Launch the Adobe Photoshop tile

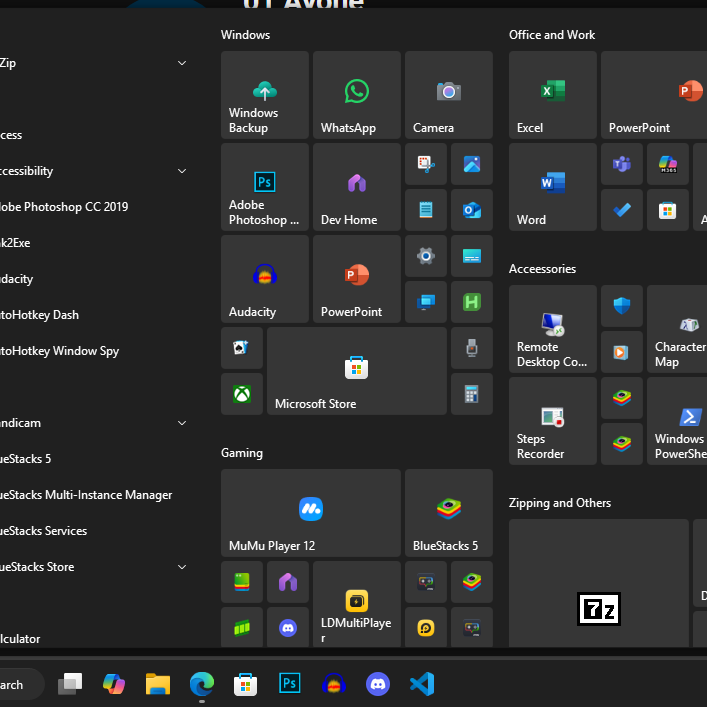[x=265, y=187]
